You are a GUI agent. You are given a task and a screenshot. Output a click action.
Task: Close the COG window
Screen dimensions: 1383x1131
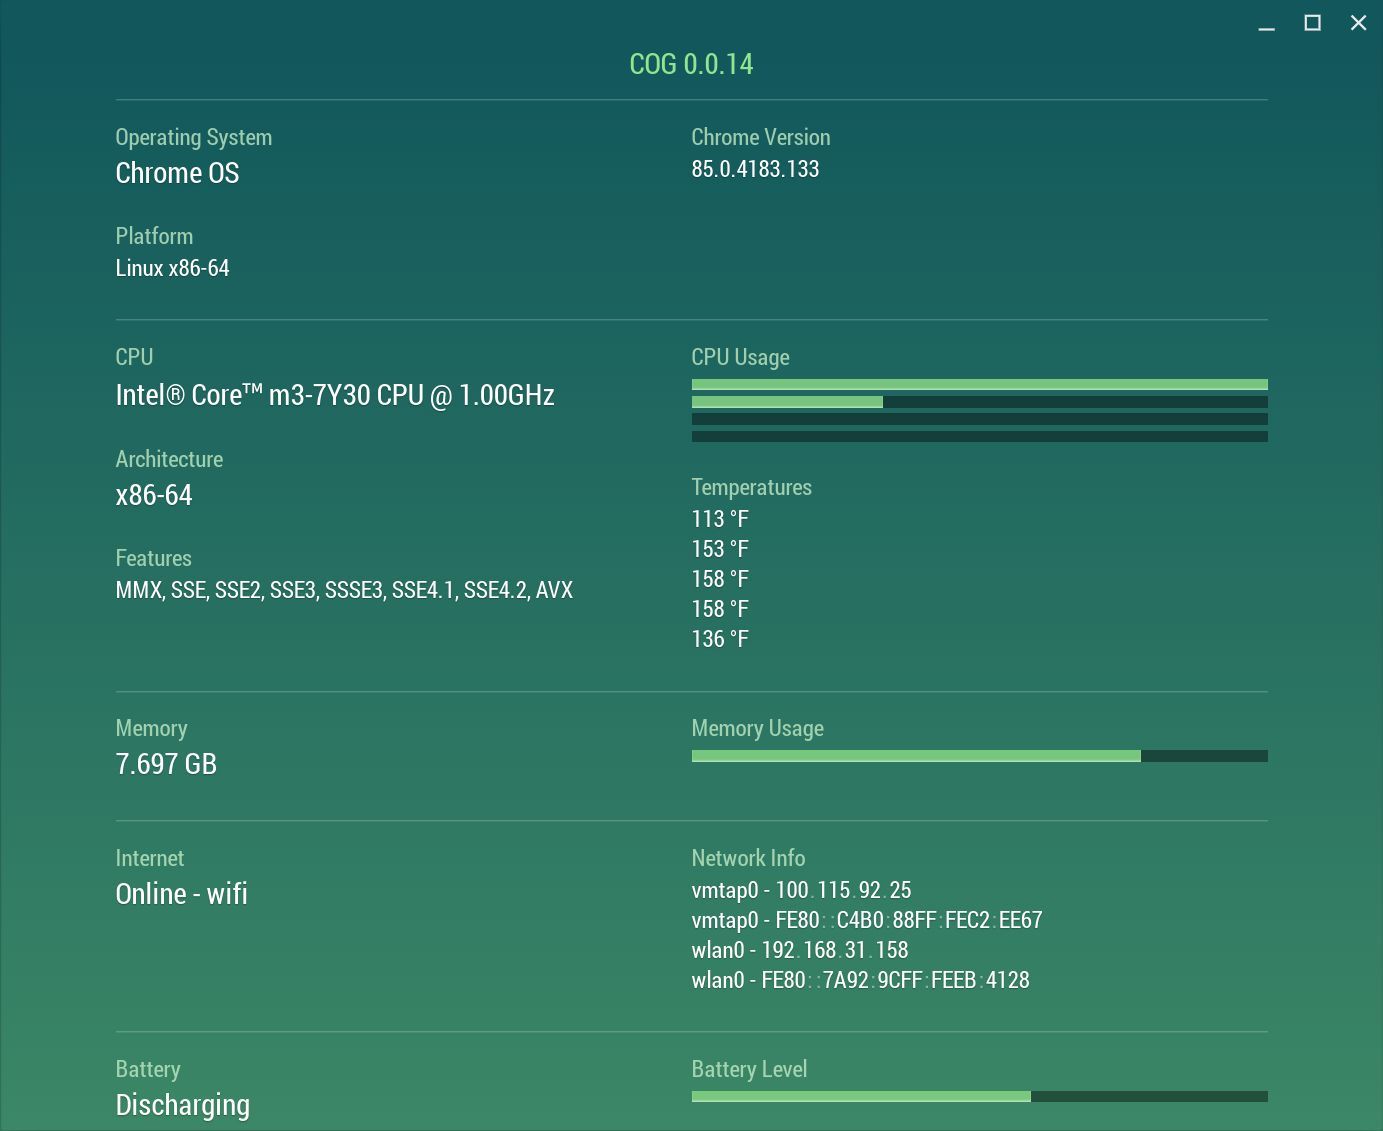tap(1358, 23)
